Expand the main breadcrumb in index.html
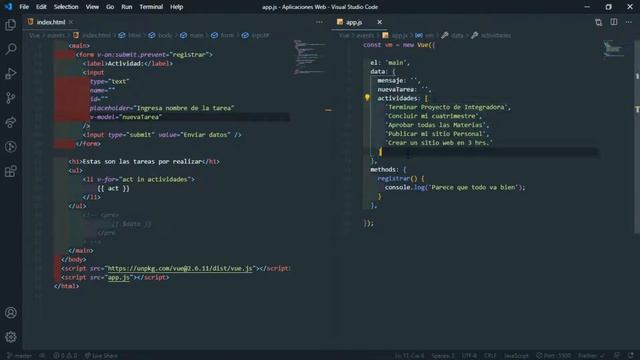The height and width of the screenshot is (360, 640). tap(192, 36)
